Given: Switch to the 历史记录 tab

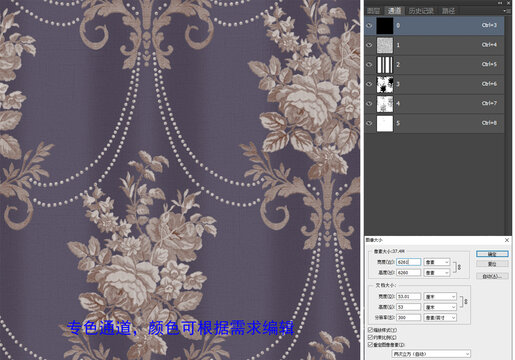Looking at the screenshot, I should click(421, 11).
